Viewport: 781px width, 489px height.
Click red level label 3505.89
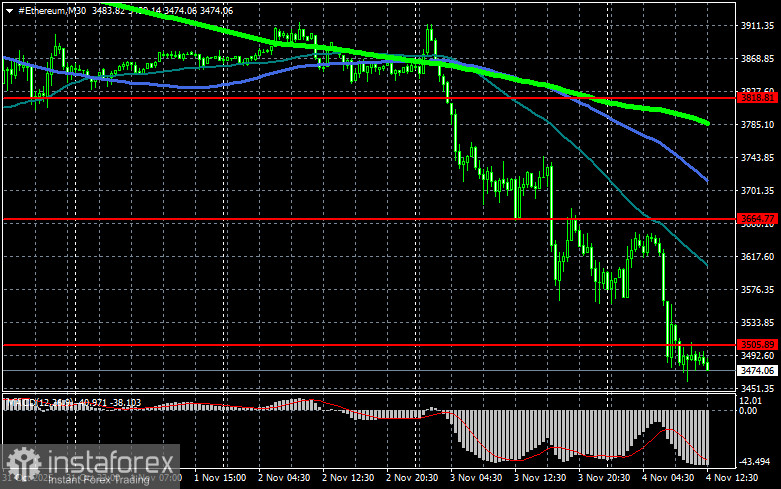coord(758,345)
